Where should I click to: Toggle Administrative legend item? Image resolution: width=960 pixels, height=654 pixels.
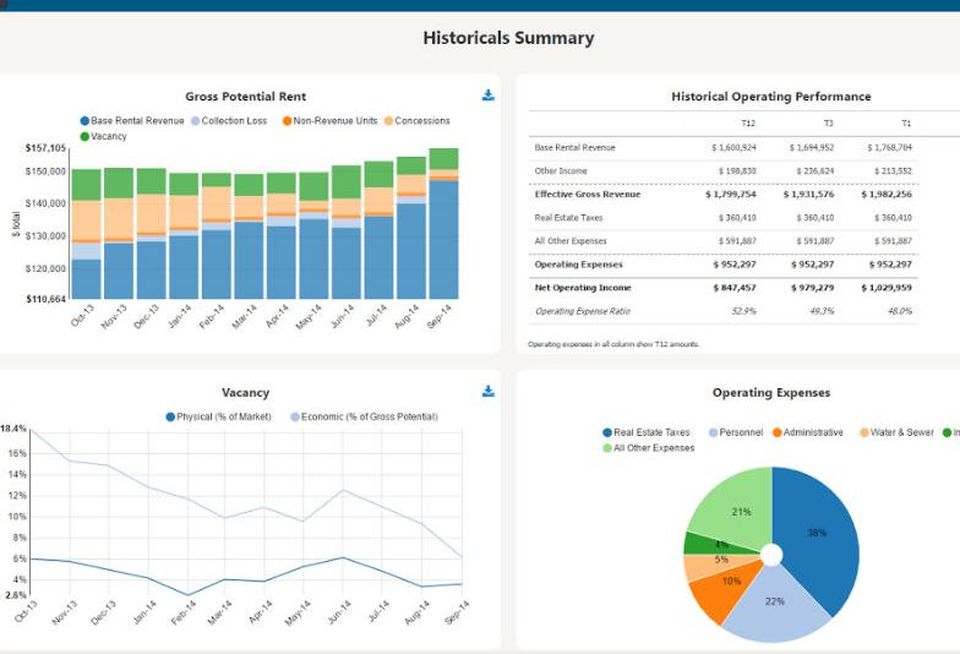(x=808, y=432)
